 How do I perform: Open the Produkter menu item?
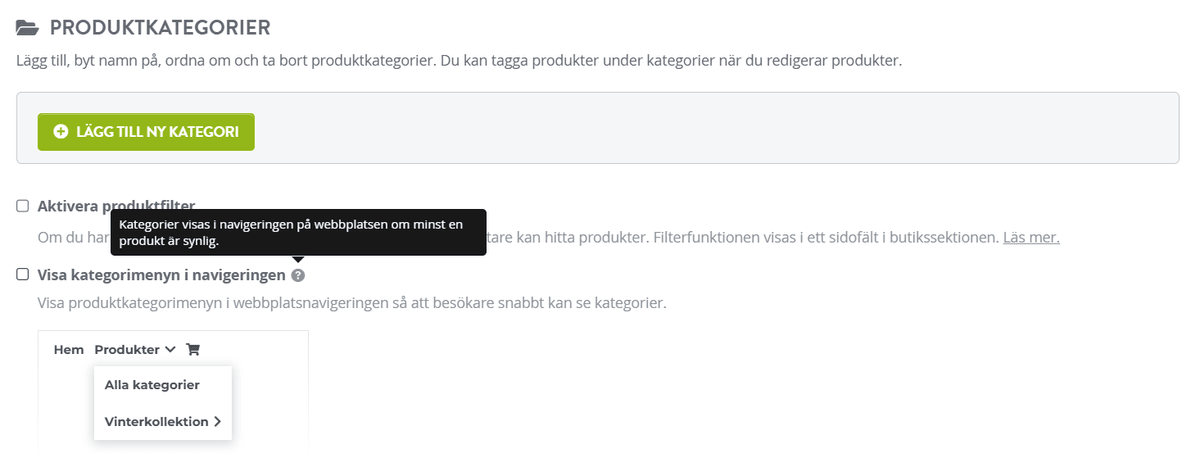(x=126, y=350)
